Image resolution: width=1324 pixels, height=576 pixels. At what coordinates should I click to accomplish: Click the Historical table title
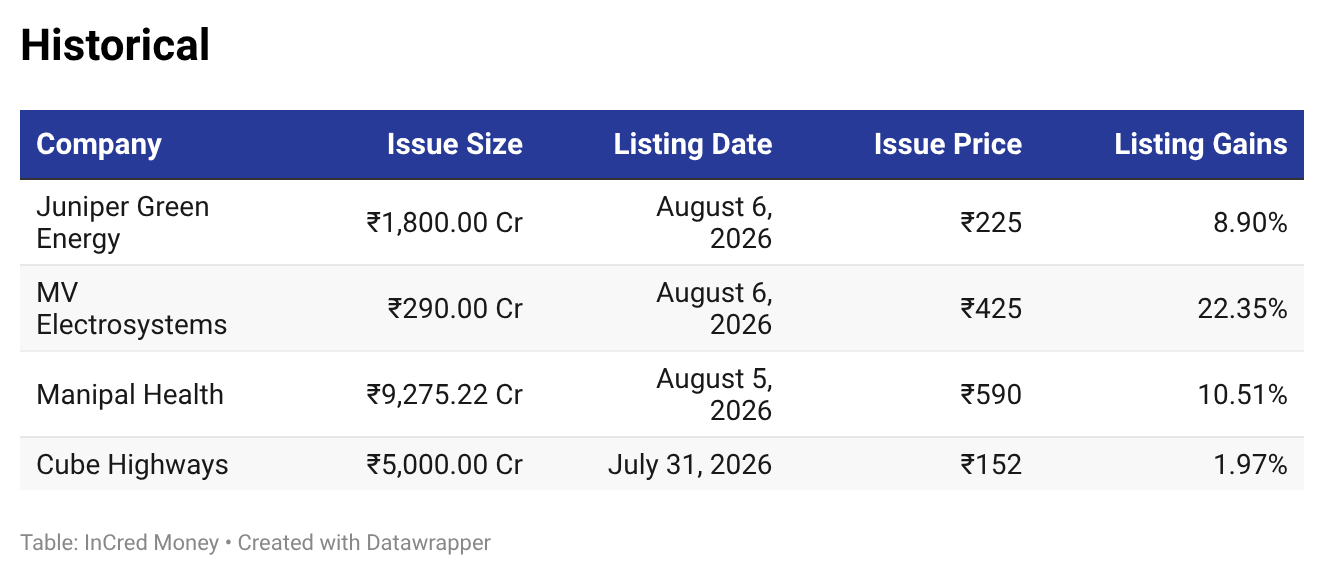click(x=115, y=45)
